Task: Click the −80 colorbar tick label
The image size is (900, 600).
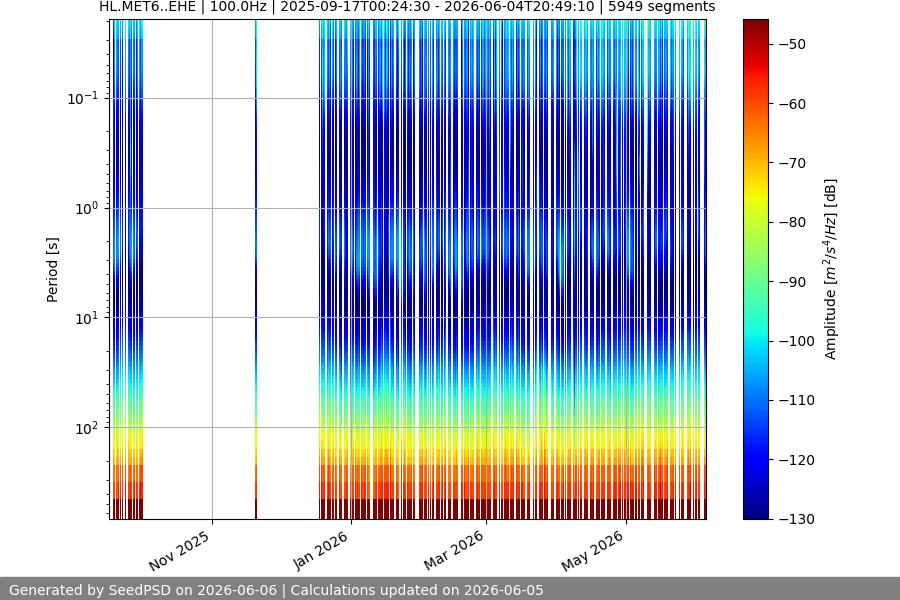Action: point(793,222)
